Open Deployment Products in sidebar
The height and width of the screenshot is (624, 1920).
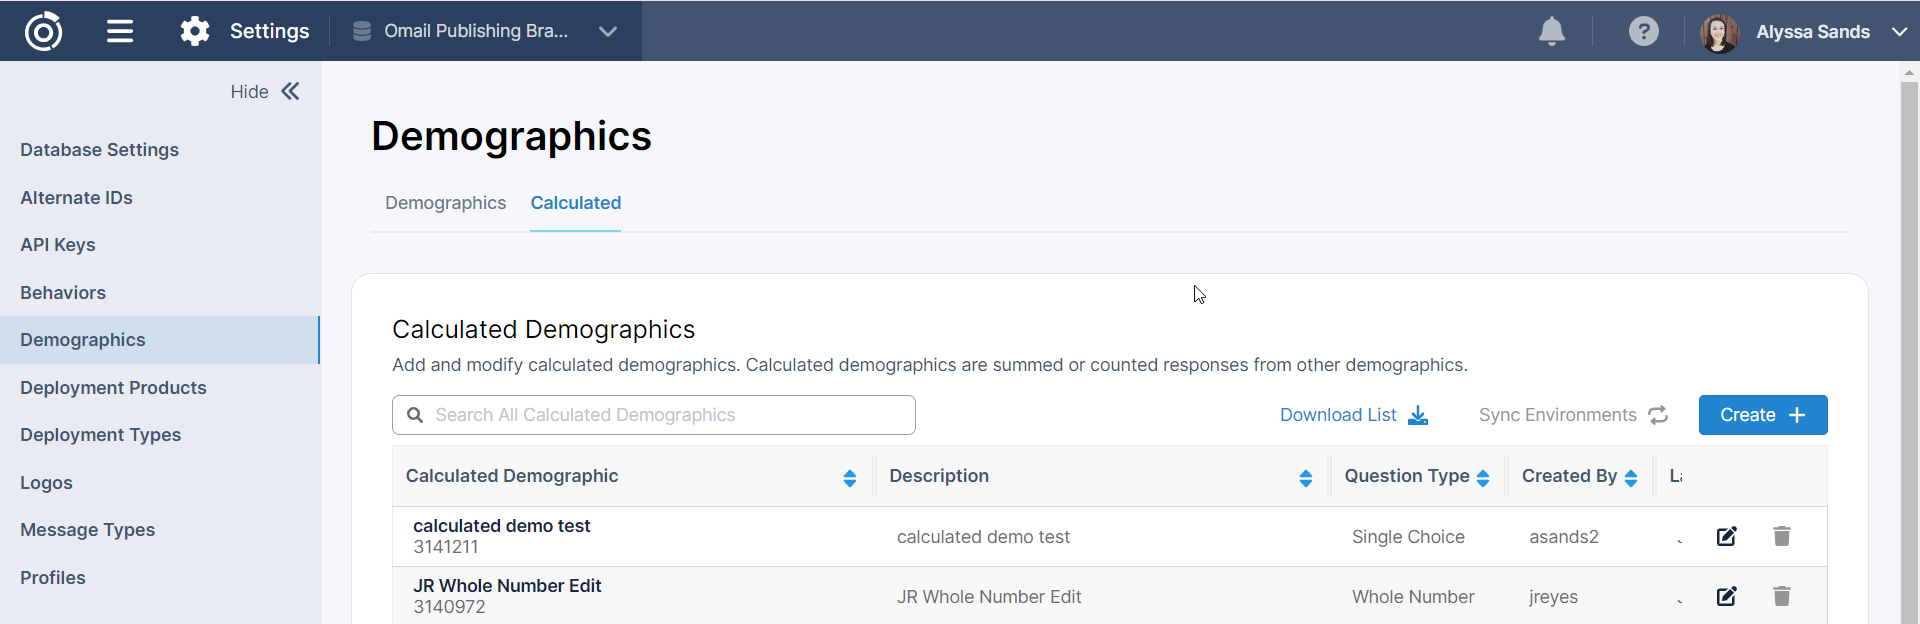(x=113, y=388)
